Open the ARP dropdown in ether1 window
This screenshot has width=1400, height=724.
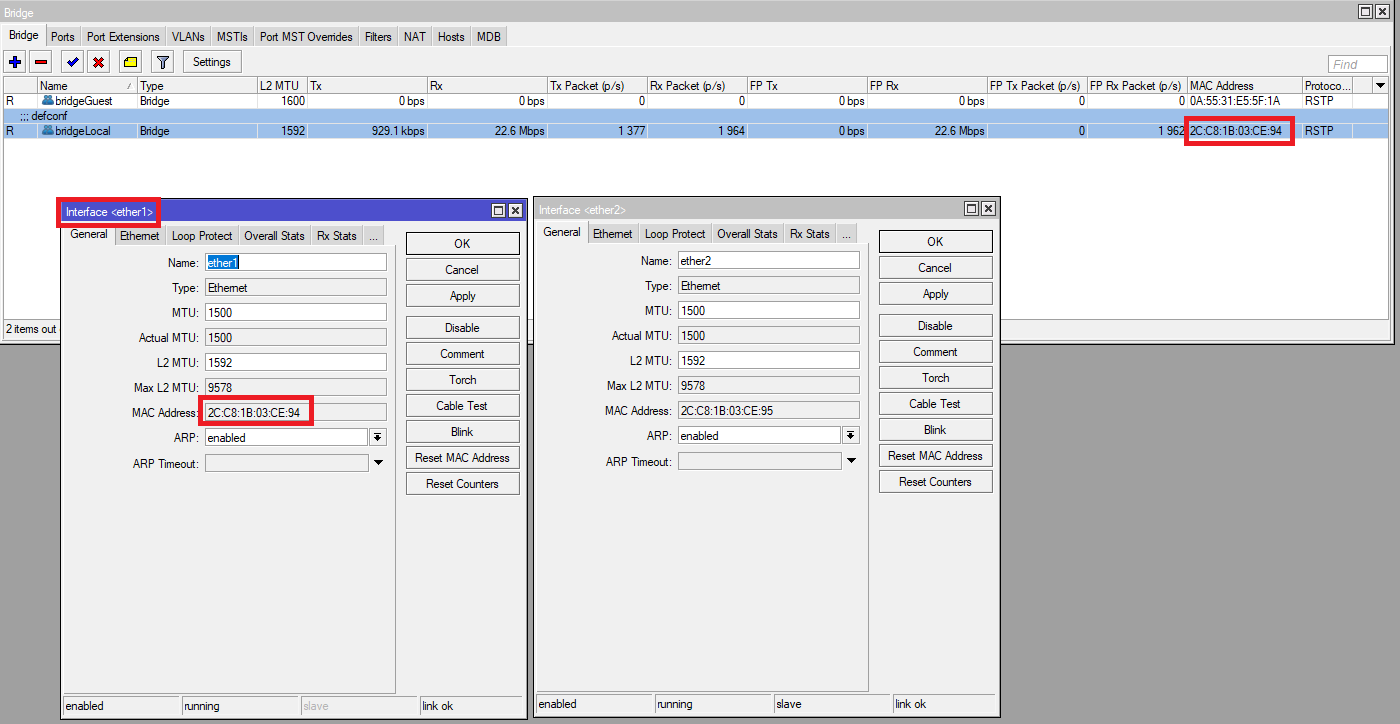378,437
